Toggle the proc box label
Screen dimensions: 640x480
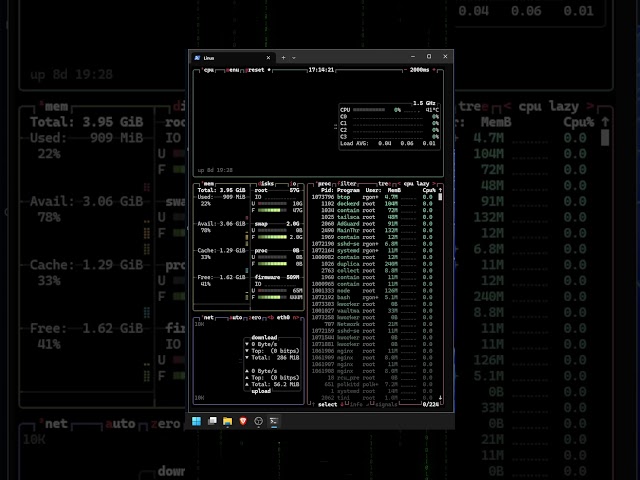[x=324, y=184]
